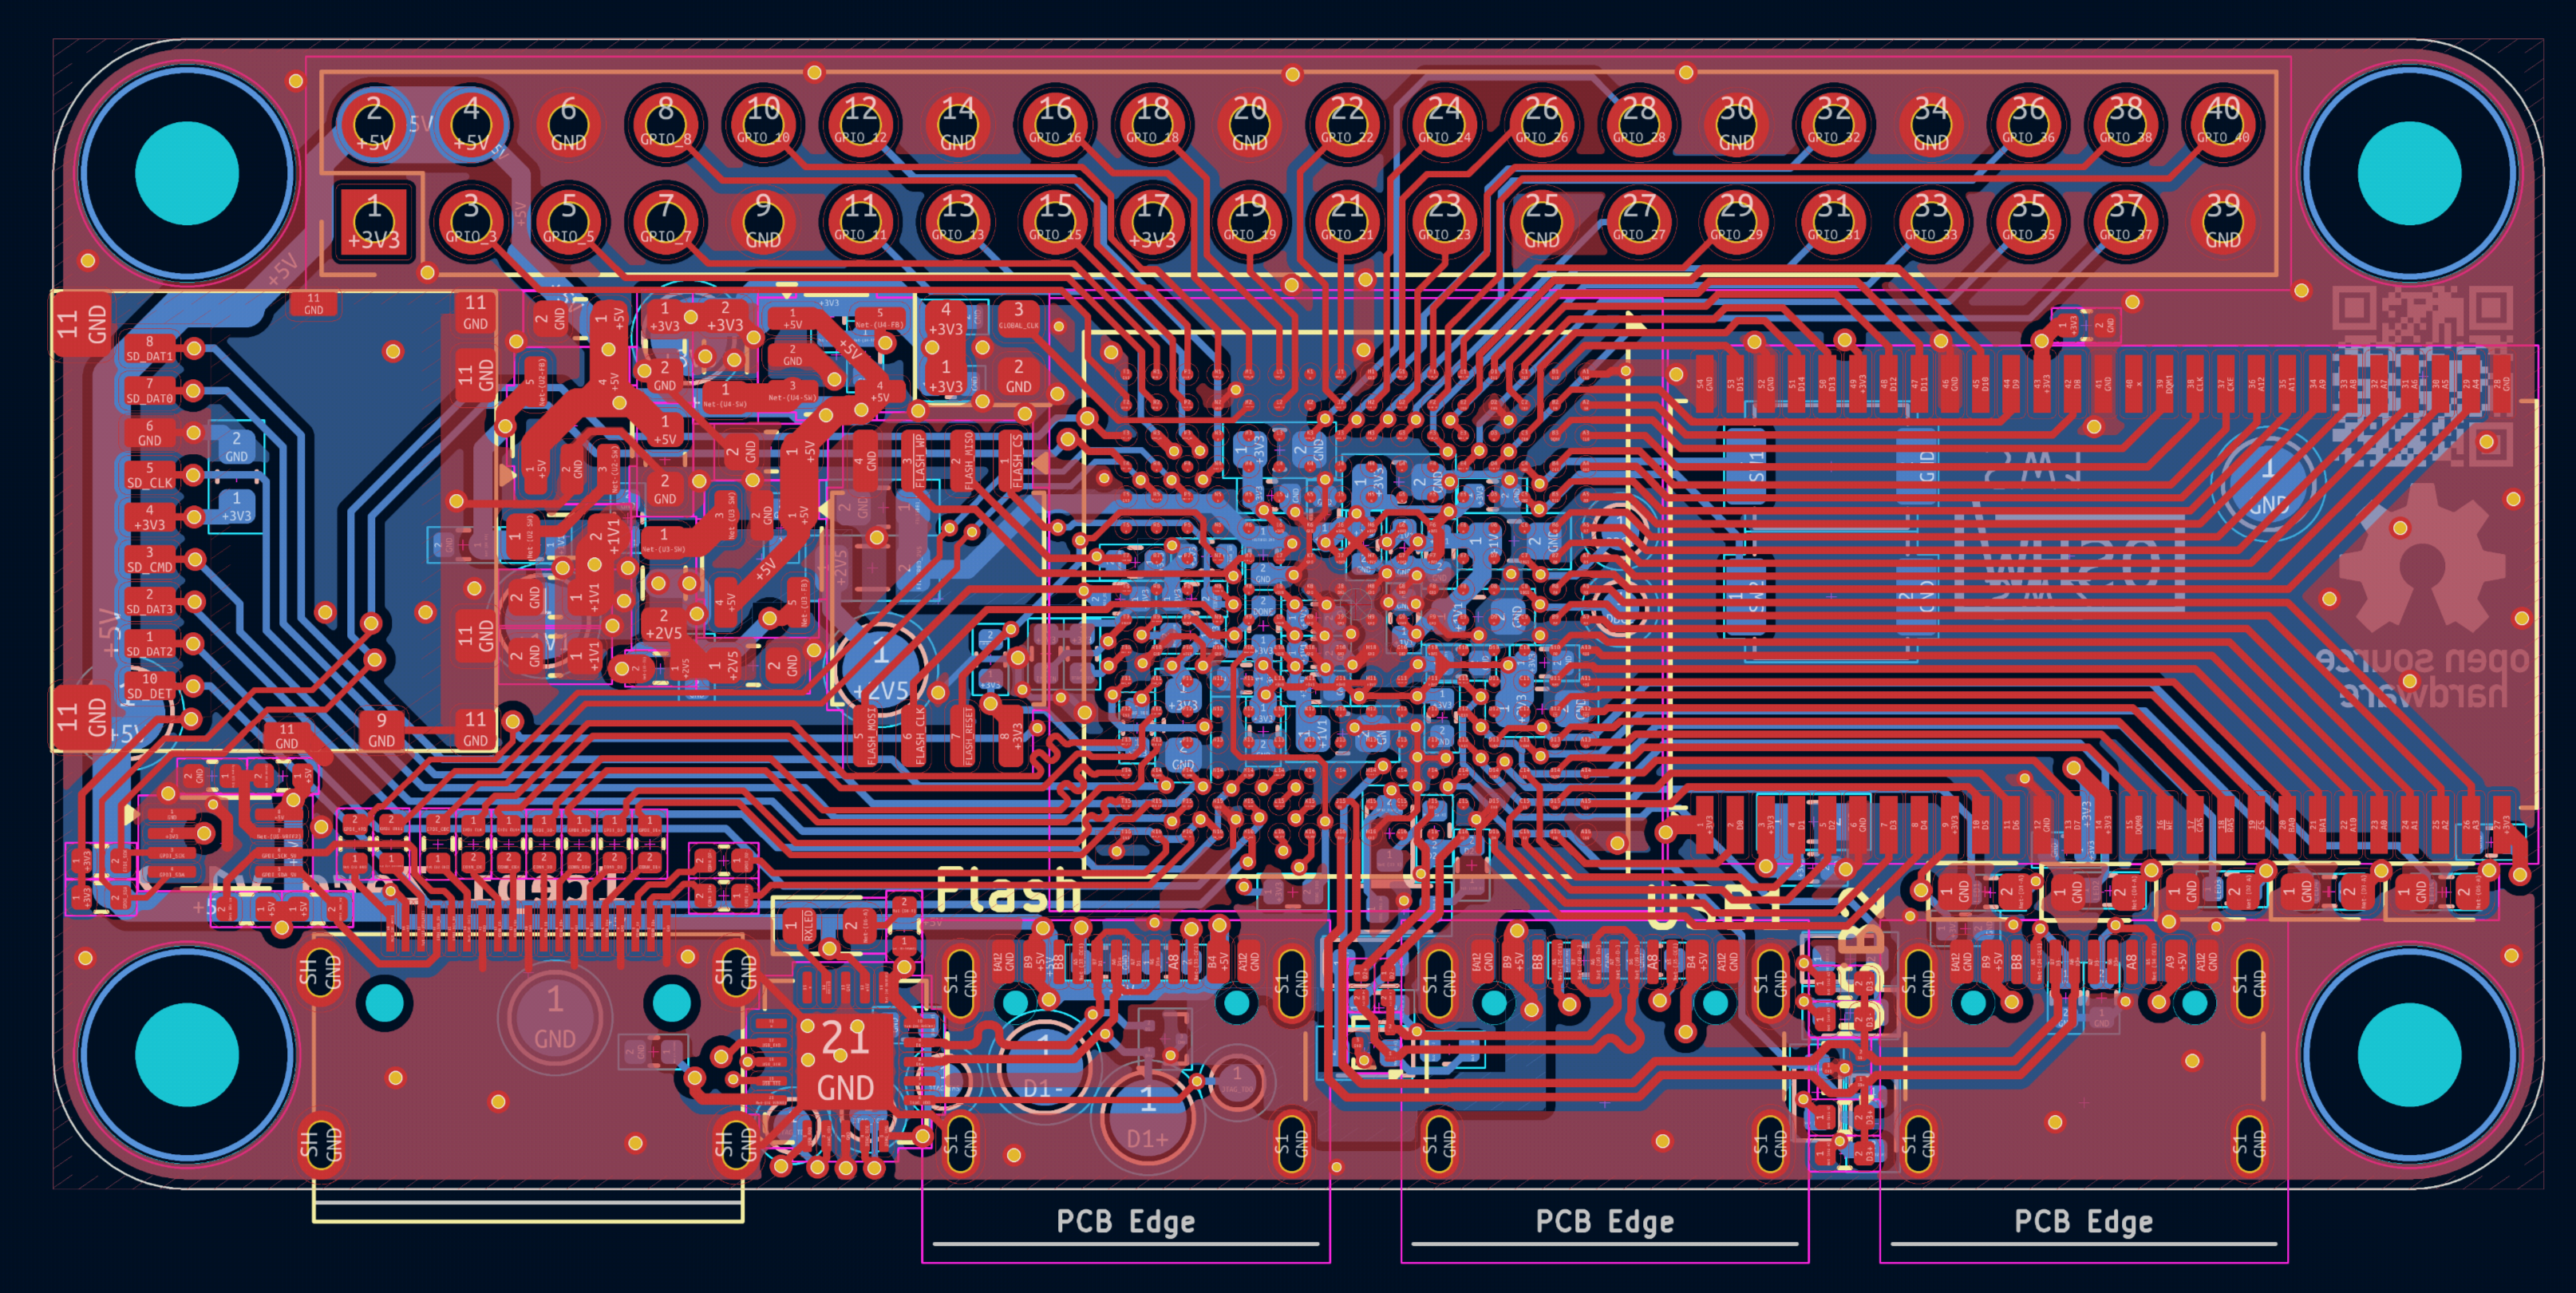Click header pin 20 GND pad

[x=1249, y=124]
